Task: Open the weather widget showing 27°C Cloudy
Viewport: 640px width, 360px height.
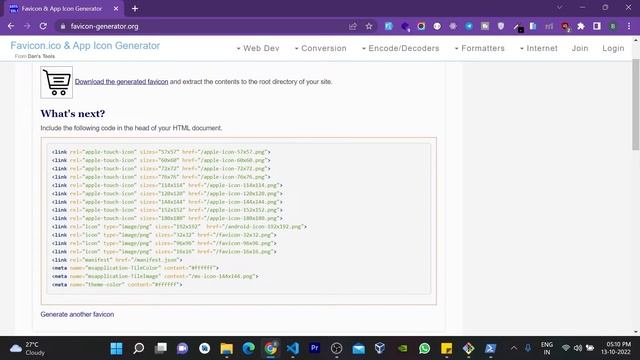Action: pos(28,348)
